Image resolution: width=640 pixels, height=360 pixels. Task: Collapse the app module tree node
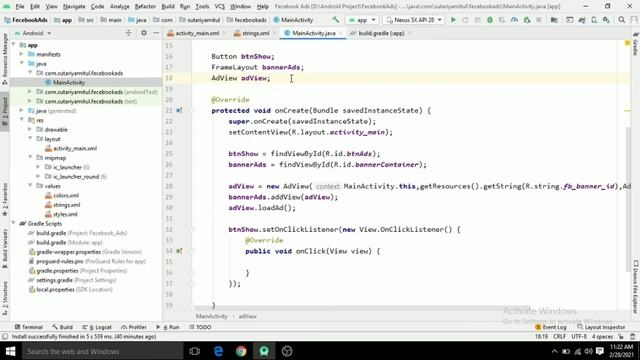pyautogui.click(x=14, y=45)
